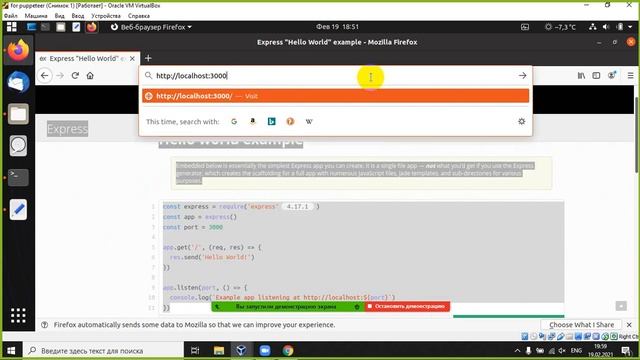
Task: Click the Windows Start button
Action: [11, 351]
